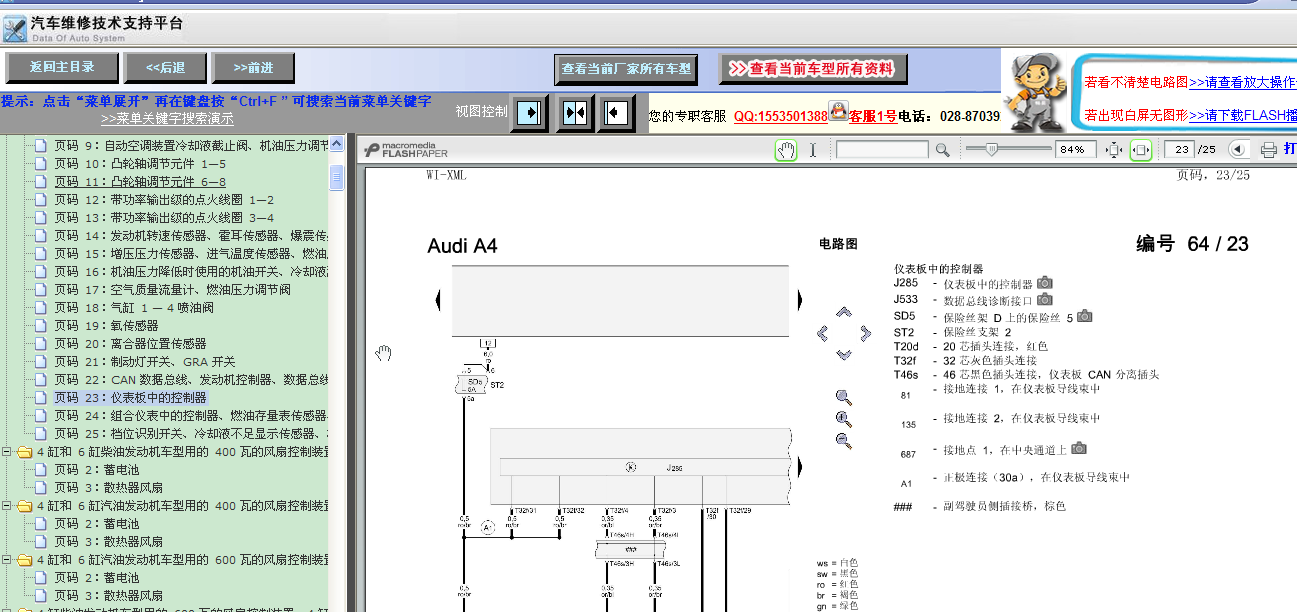Click the middle view control button with inward arrows

click(x=574, y=112)
